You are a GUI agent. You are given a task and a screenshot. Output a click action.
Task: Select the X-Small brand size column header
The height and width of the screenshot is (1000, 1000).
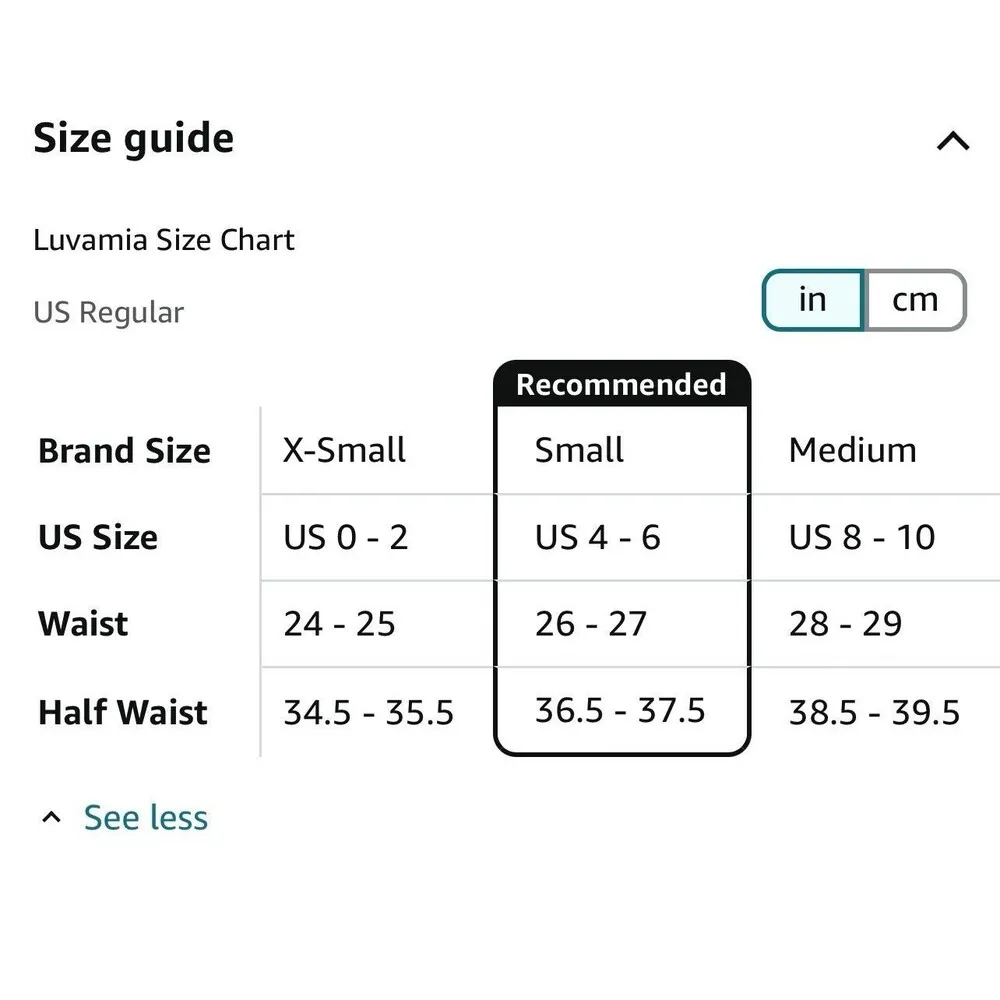[x=344, y=450]
